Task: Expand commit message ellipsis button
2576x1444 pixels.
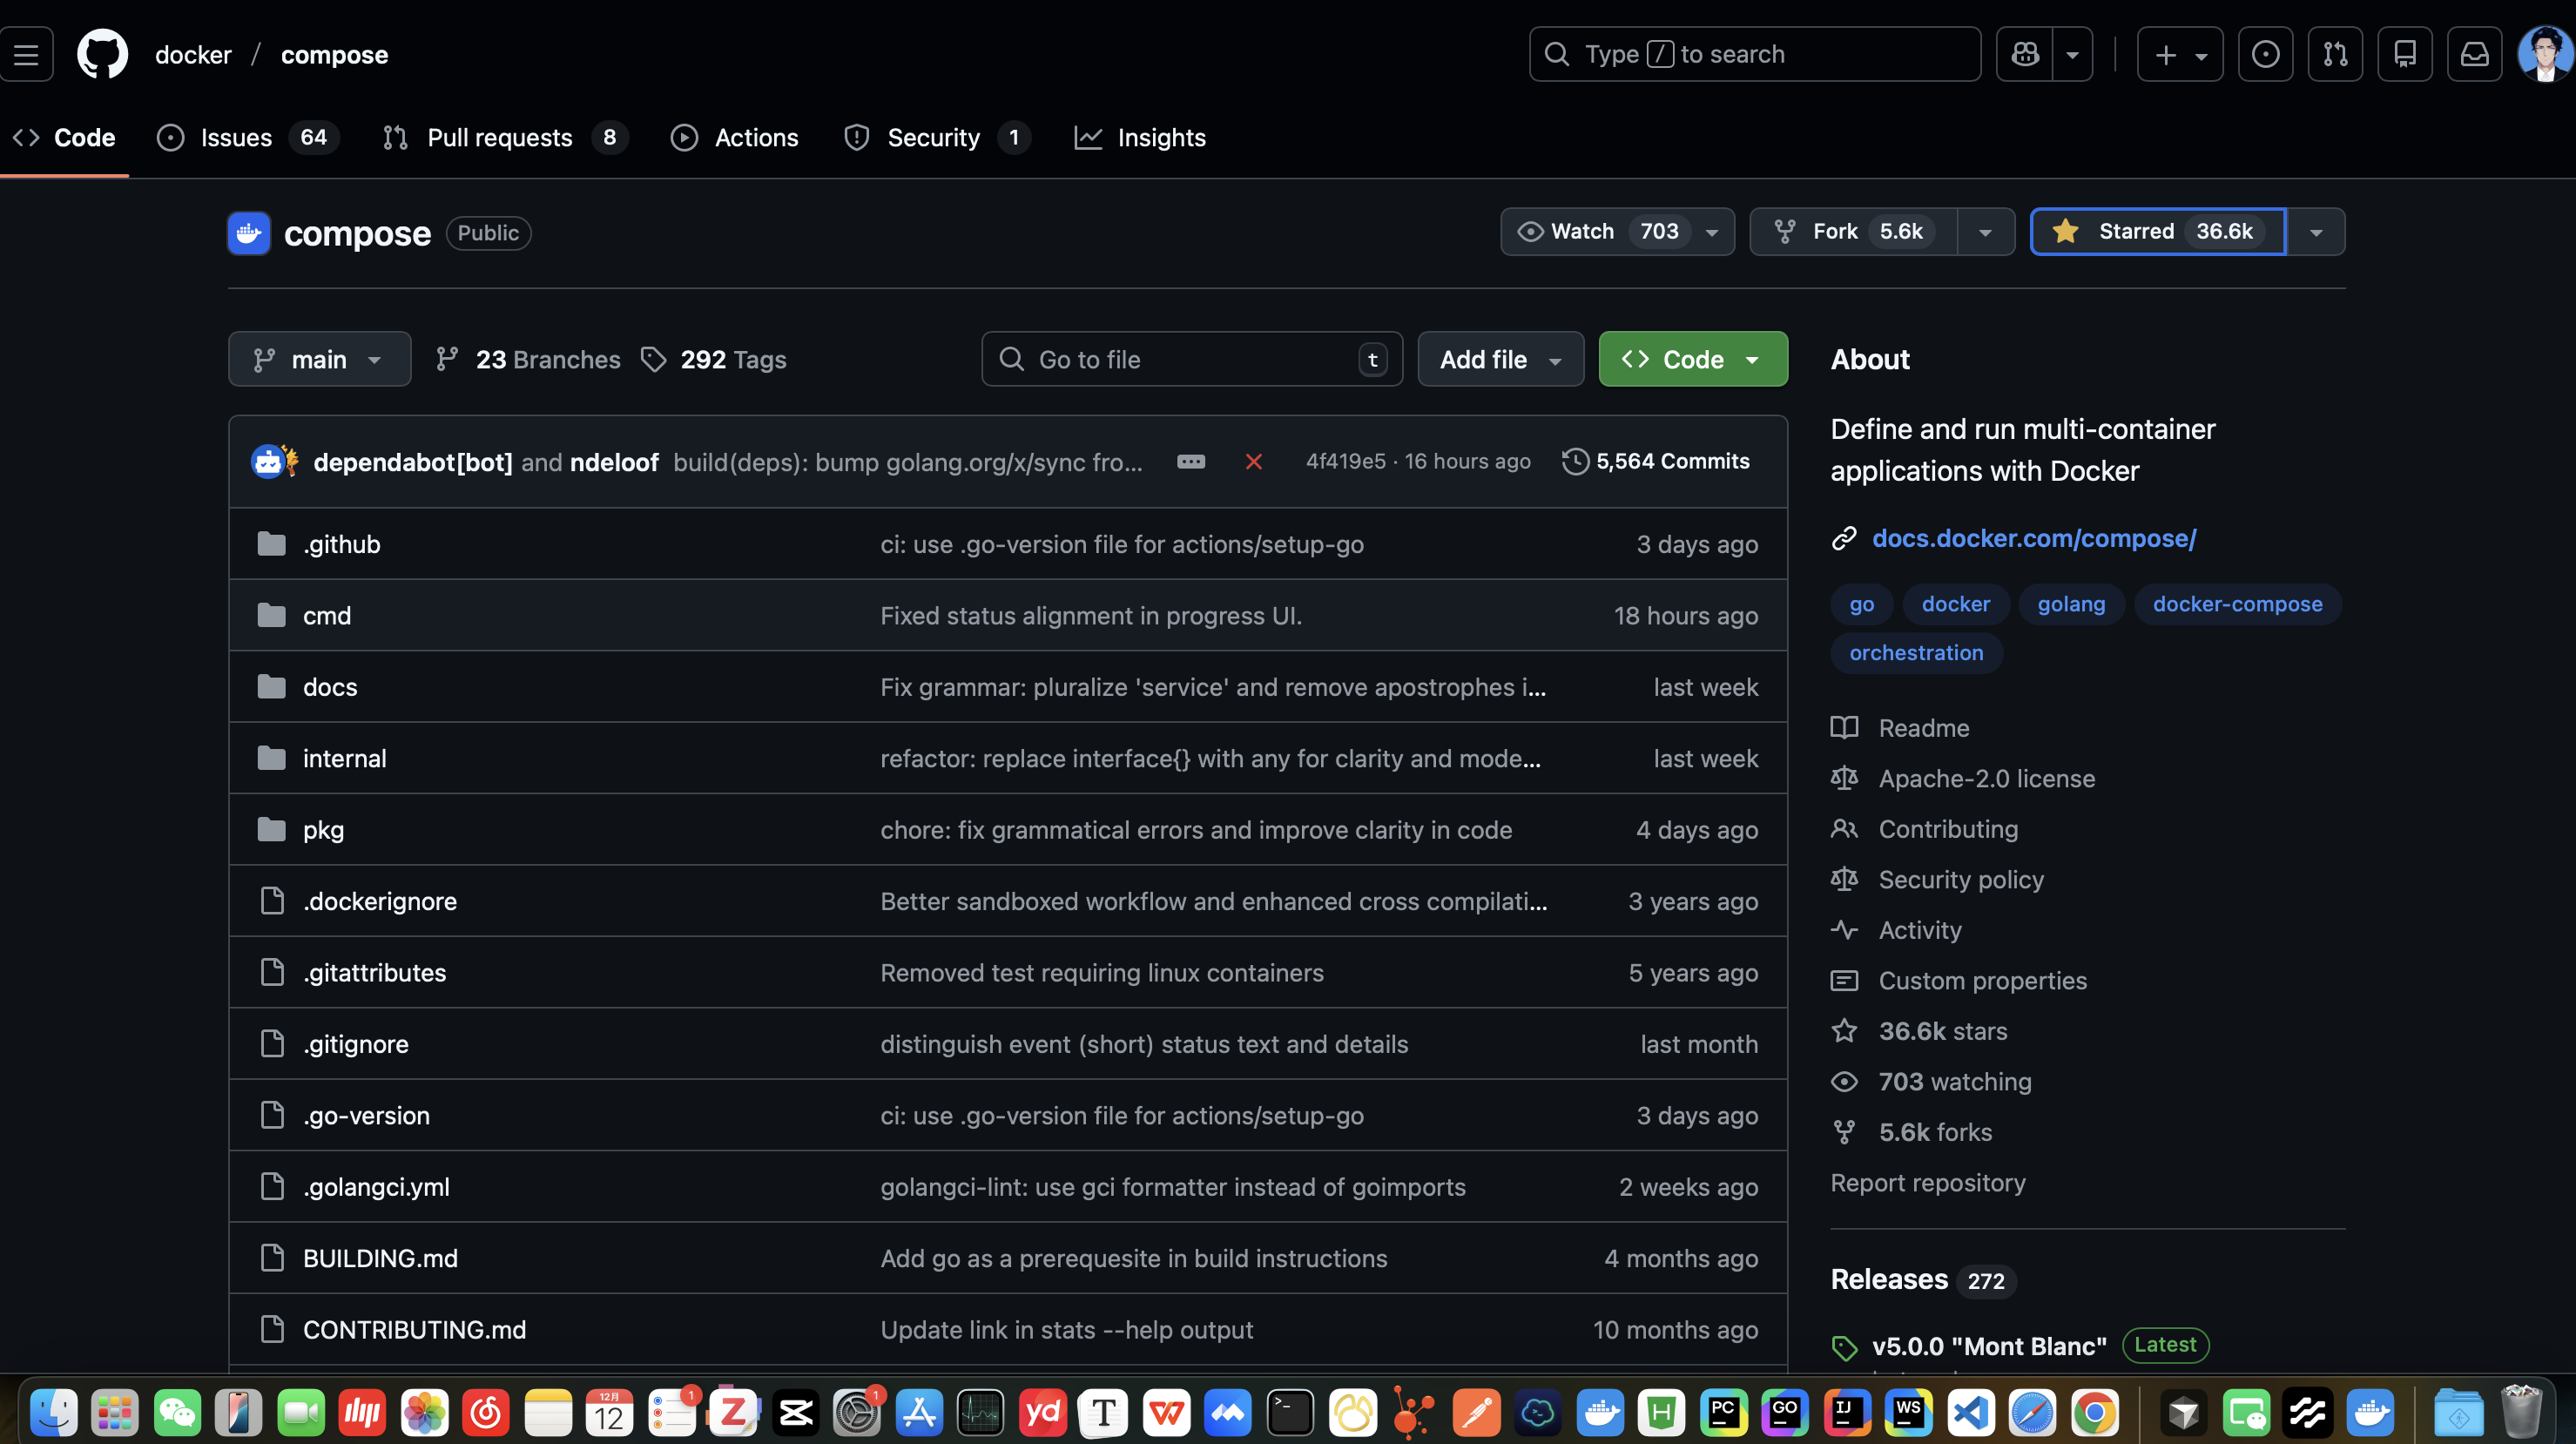Action: (x=1190, y=462)
